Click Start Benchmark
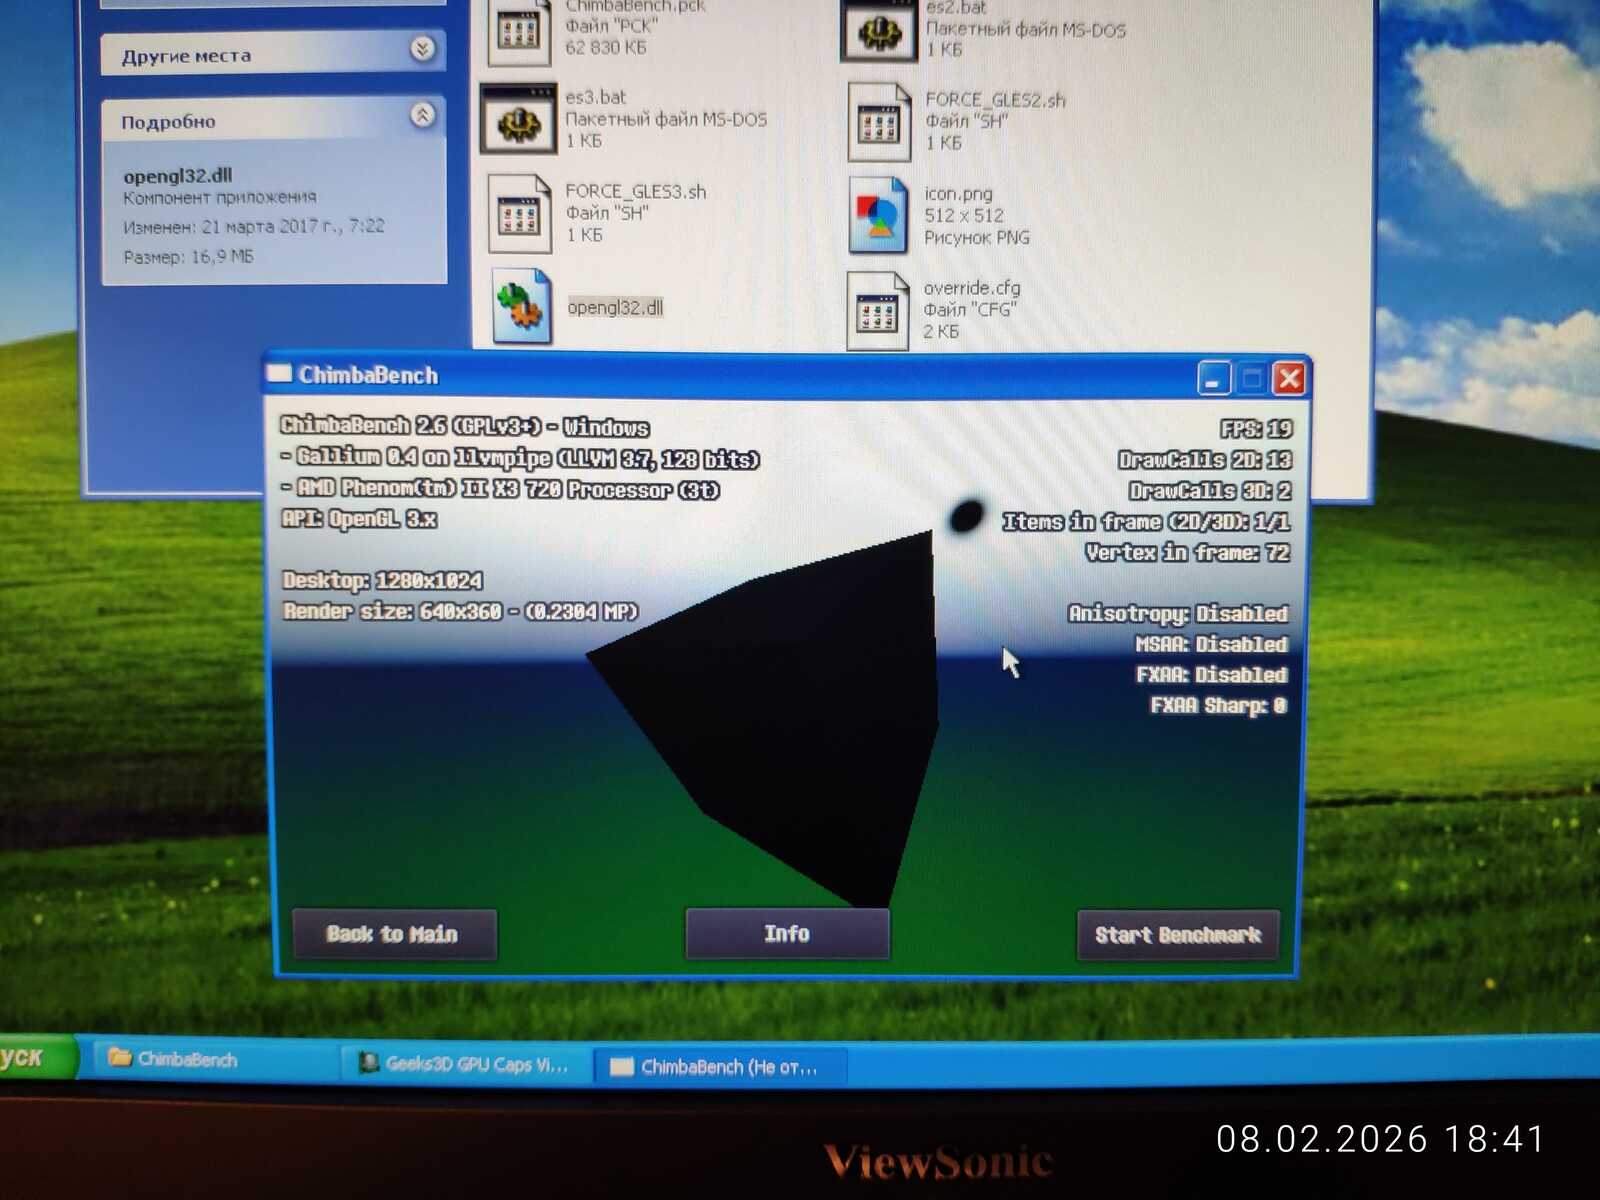Viewport: 1600px width, 1200px height. [1178, 935]
